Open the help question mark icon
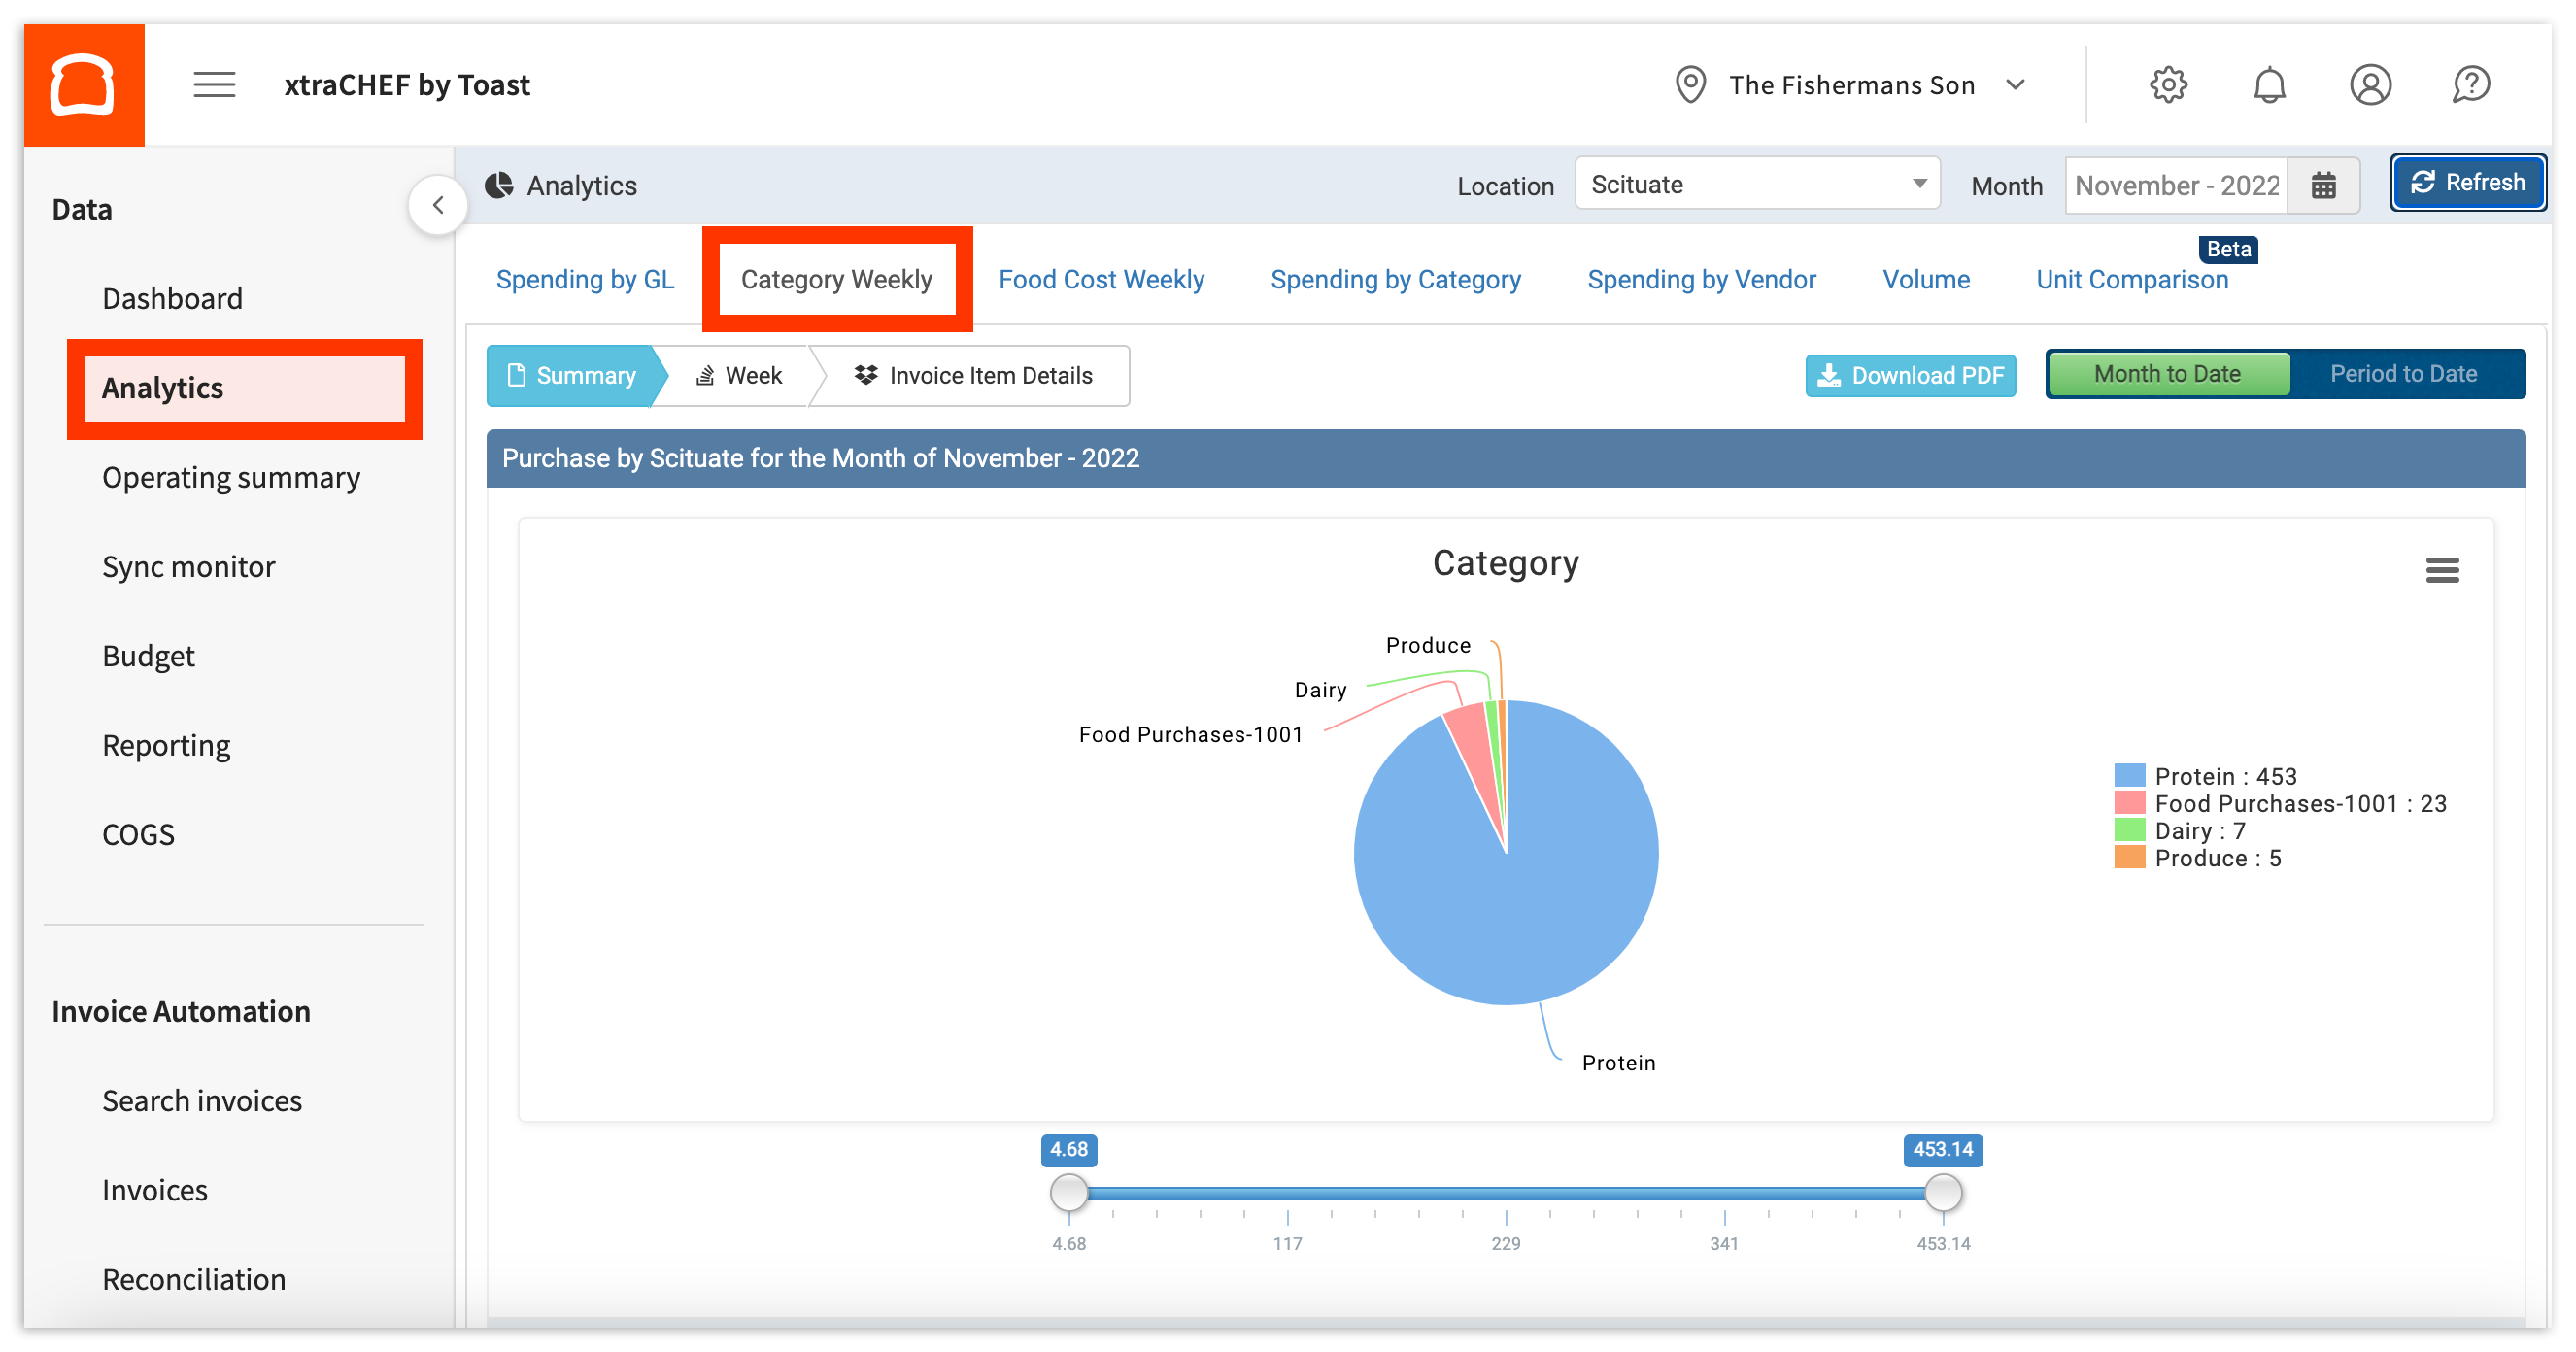The width and height of the screenshot is (2576, 1352). tap(2472, 84)
